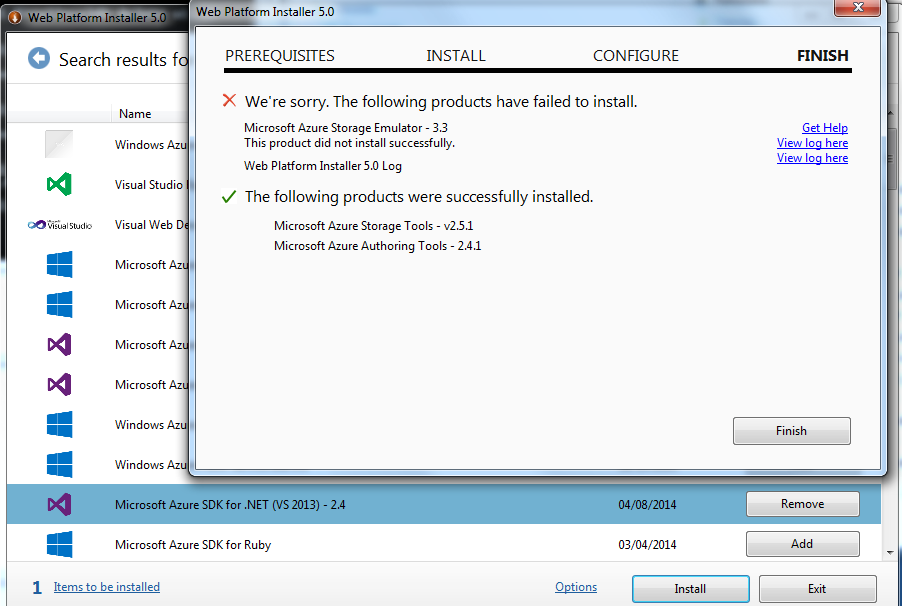This screenshot has width=902, height=606.
Task: View the Storage Emulator install log
Action: pyautogui.click(x=812, y=142)
